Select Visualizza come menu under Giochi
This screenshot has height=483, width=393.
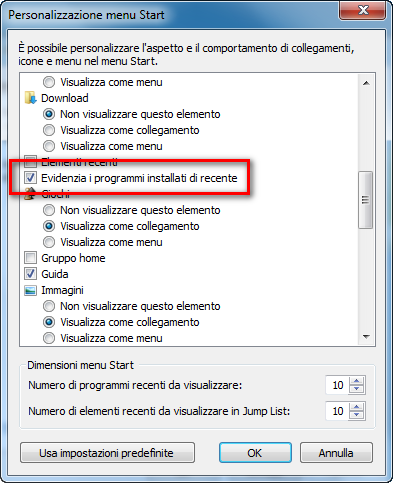click(x=49, y=242)
